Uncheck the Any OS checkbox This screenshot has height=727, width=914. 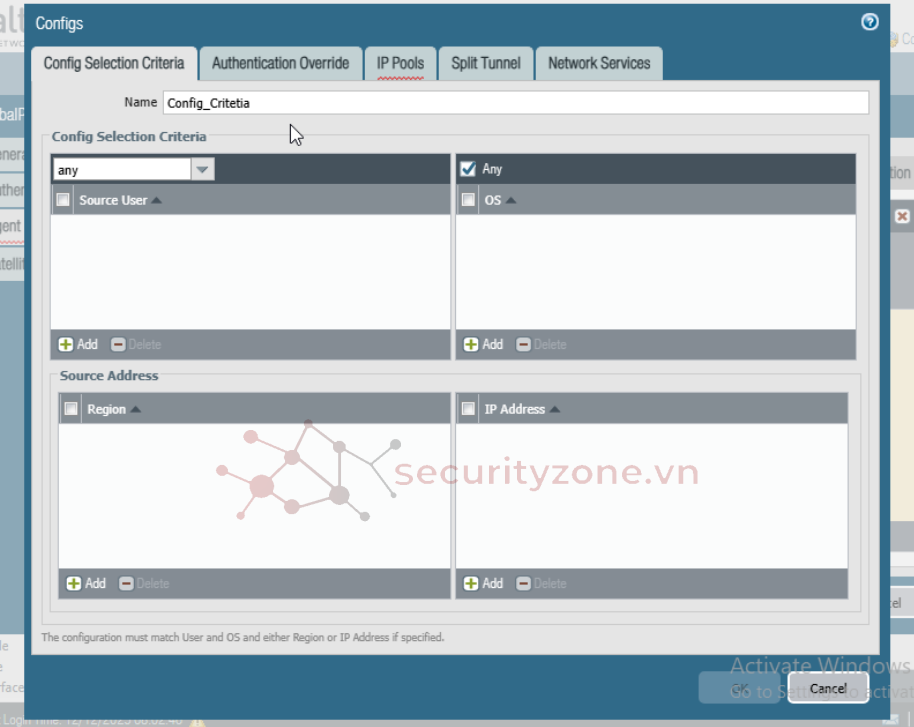pyautogui.click(x=468, y=169)
